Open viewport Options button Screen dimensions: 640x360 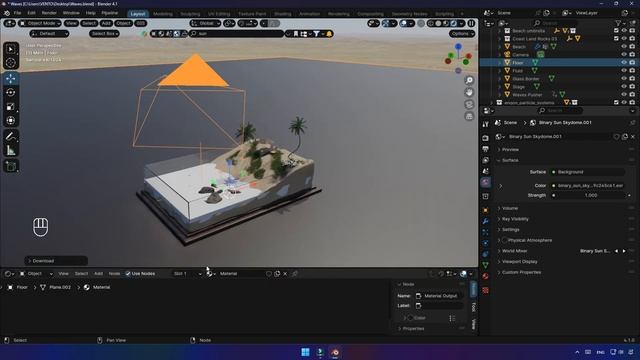click(462, 34)
